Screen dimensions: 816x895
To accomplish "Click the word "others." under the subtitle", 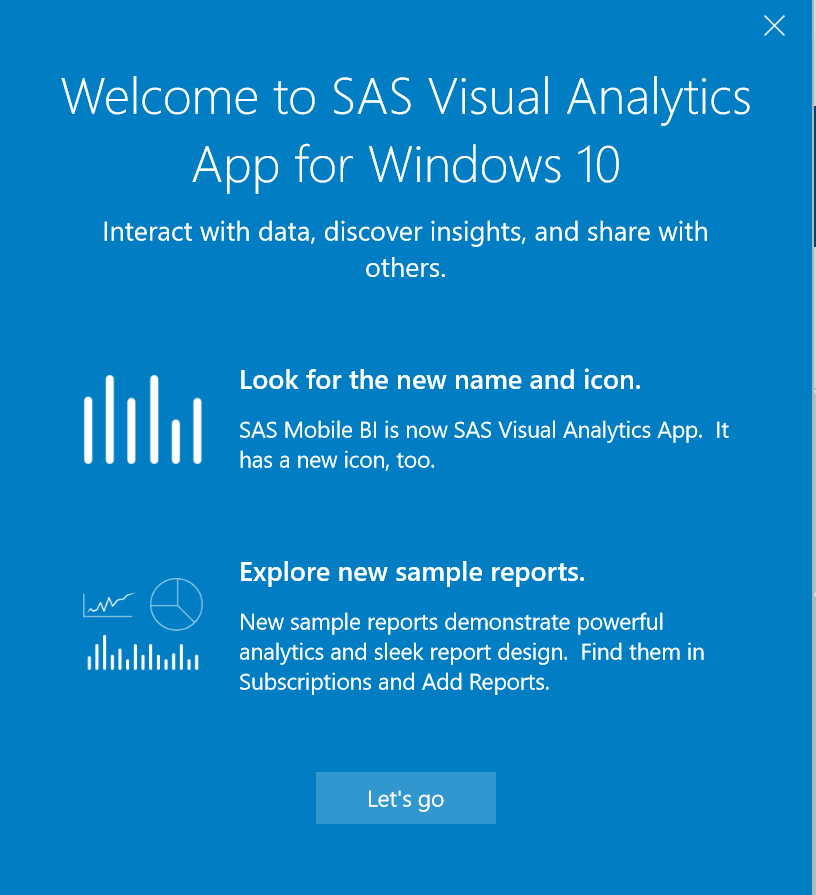I will tap(405, 269).
